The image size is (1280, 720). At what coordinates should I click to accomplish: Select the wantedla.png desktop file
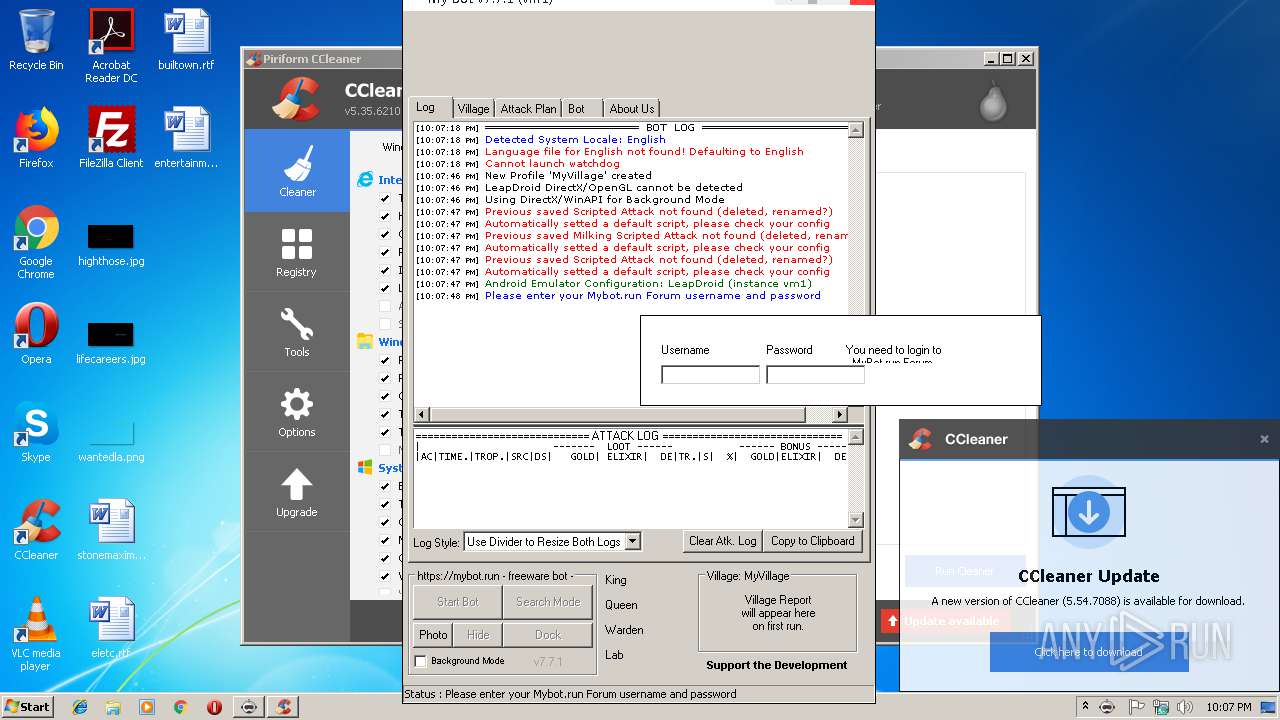(111, 440)
